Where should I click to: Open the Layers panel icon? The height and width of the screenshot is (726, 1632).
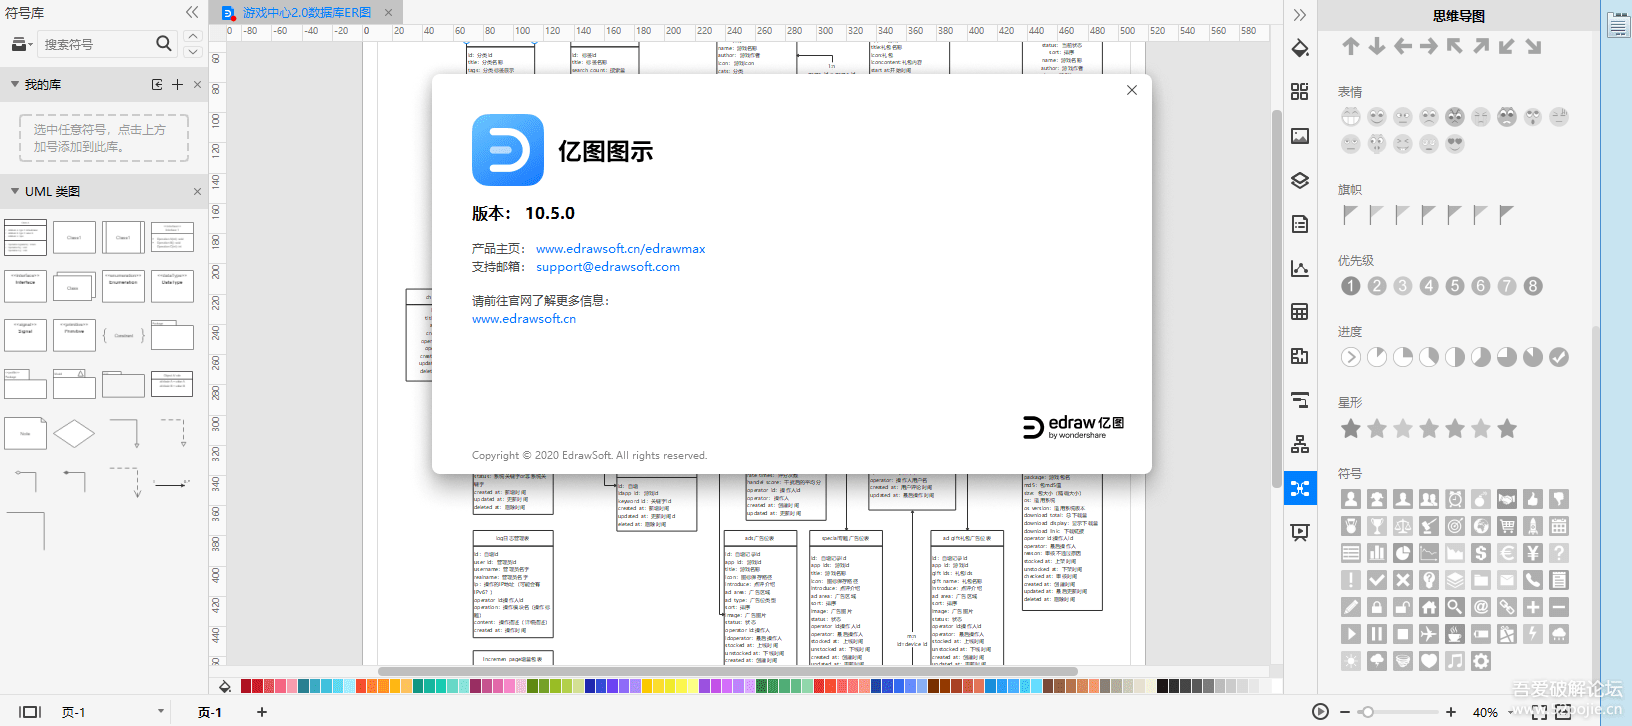click(x=1300, y=180)
